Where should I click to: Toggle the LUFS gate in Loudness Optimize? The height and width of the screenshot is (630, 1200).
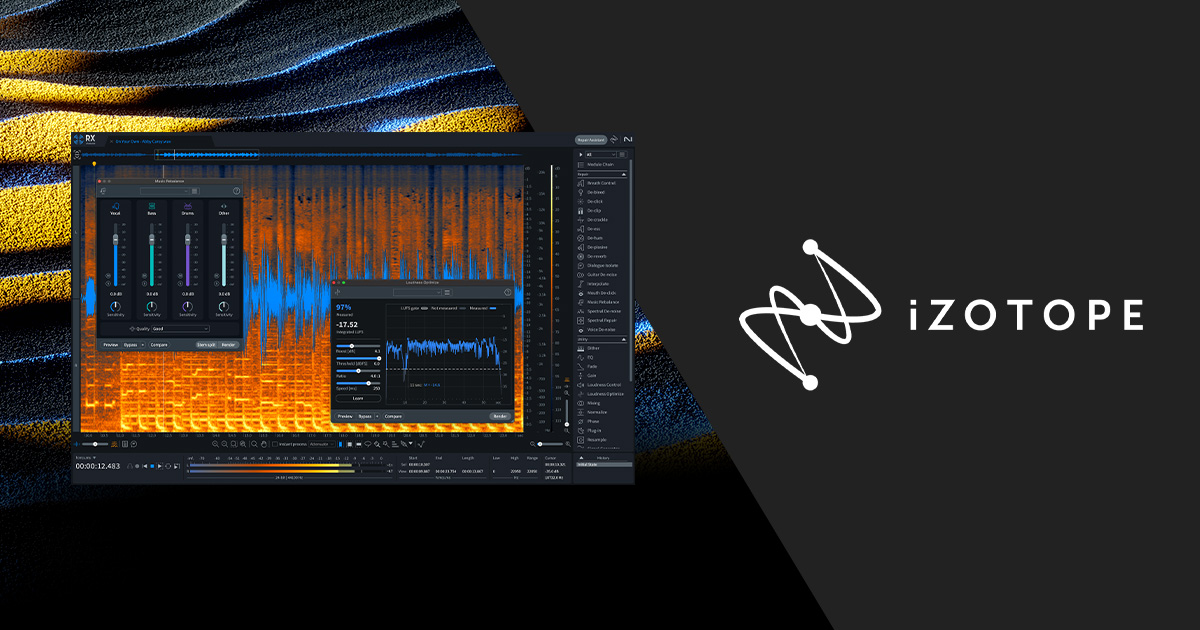pyautogui.click(x=424, y=307)
